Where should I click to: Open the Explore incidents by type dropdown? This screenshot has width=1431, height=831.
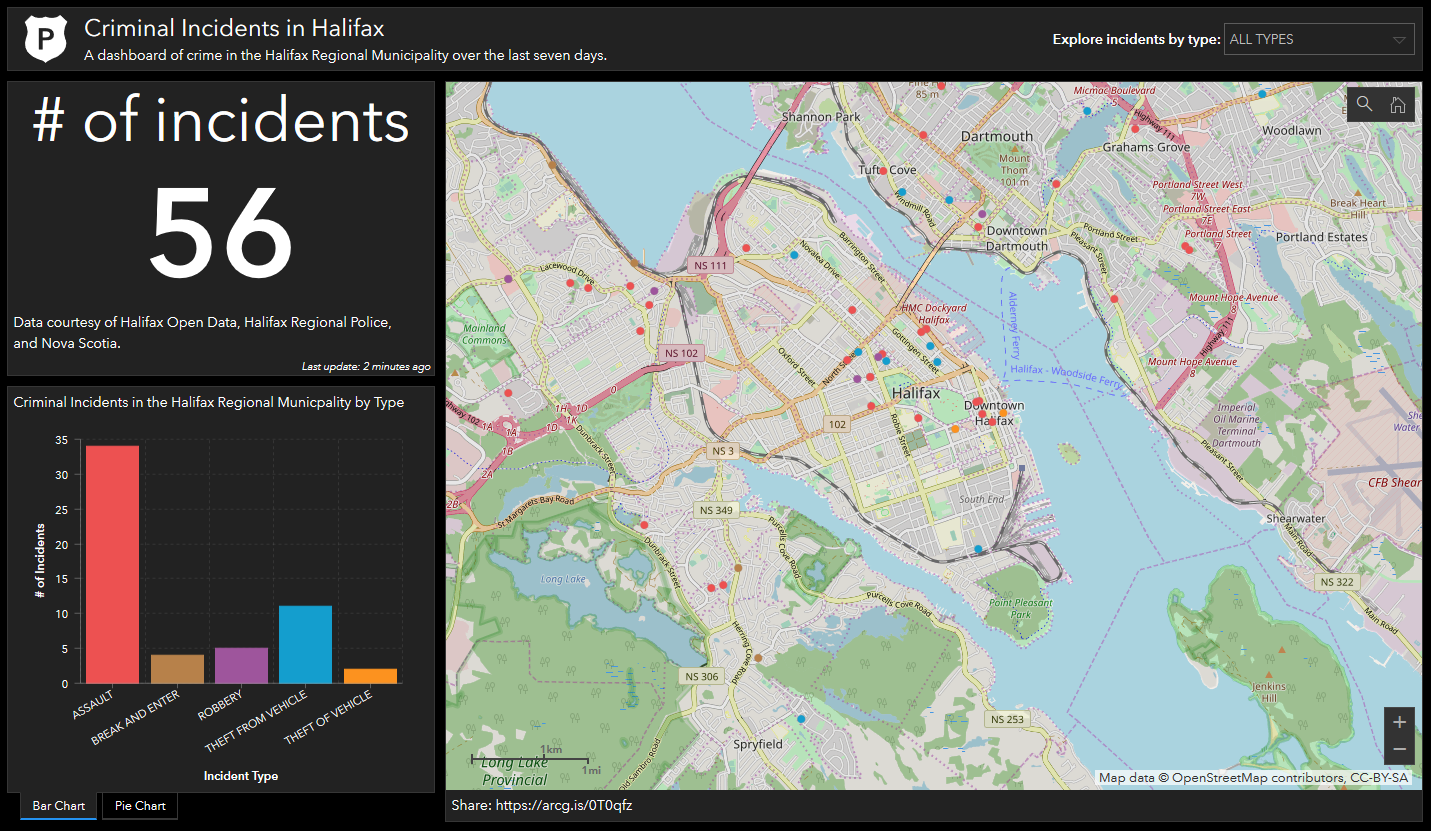click(1319, 39)
